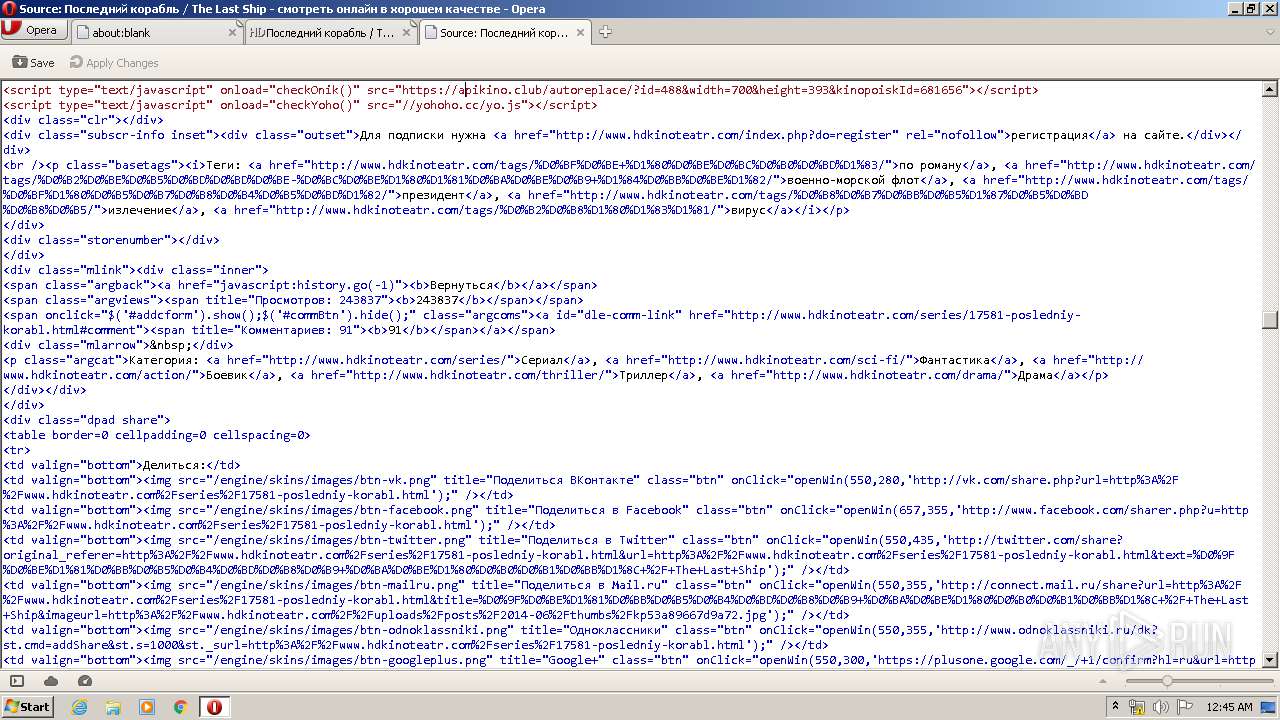The image size is (1280, 720).
Task: Show hidden system tray icons
Action: pyautogui.click(x=1116, y=706)
